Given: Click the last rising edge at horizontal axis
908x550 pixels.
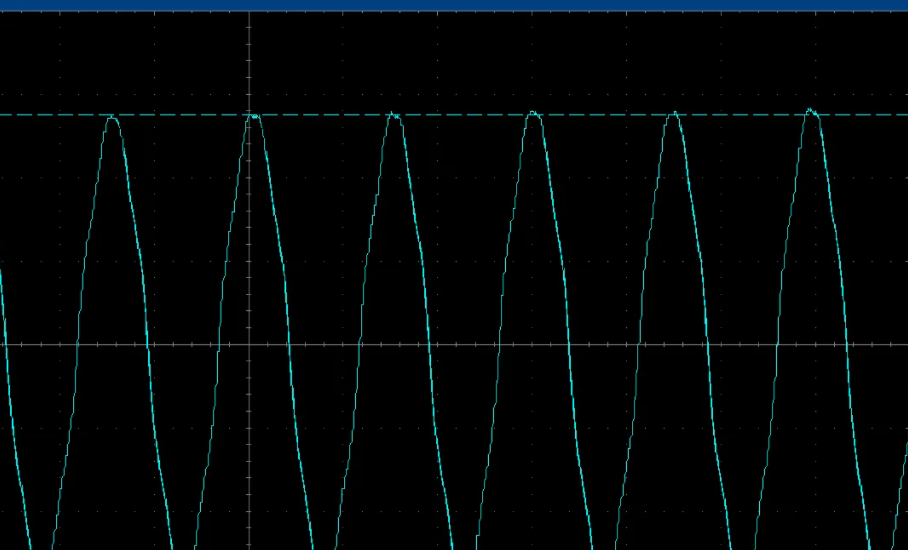Looking at the screenshot, I should click(x=777, y=344).
